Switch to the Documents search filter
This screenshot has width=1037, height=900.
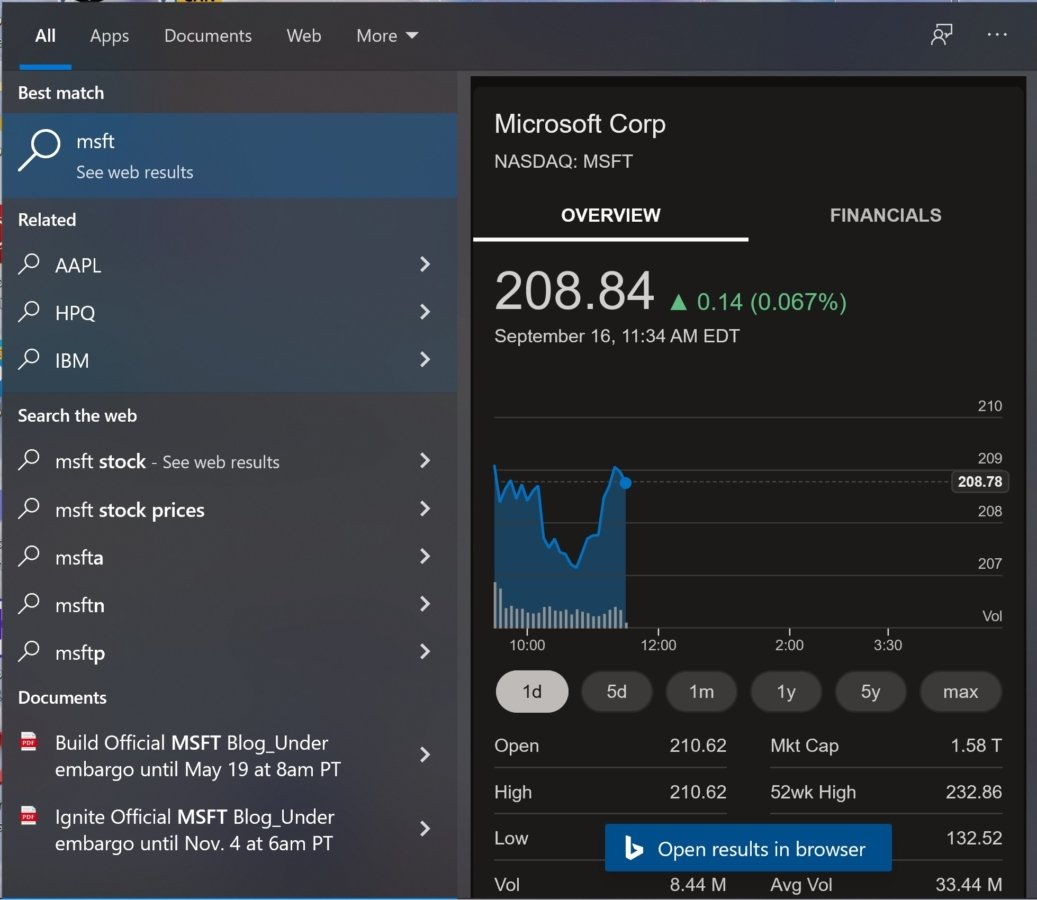point(208,36)
